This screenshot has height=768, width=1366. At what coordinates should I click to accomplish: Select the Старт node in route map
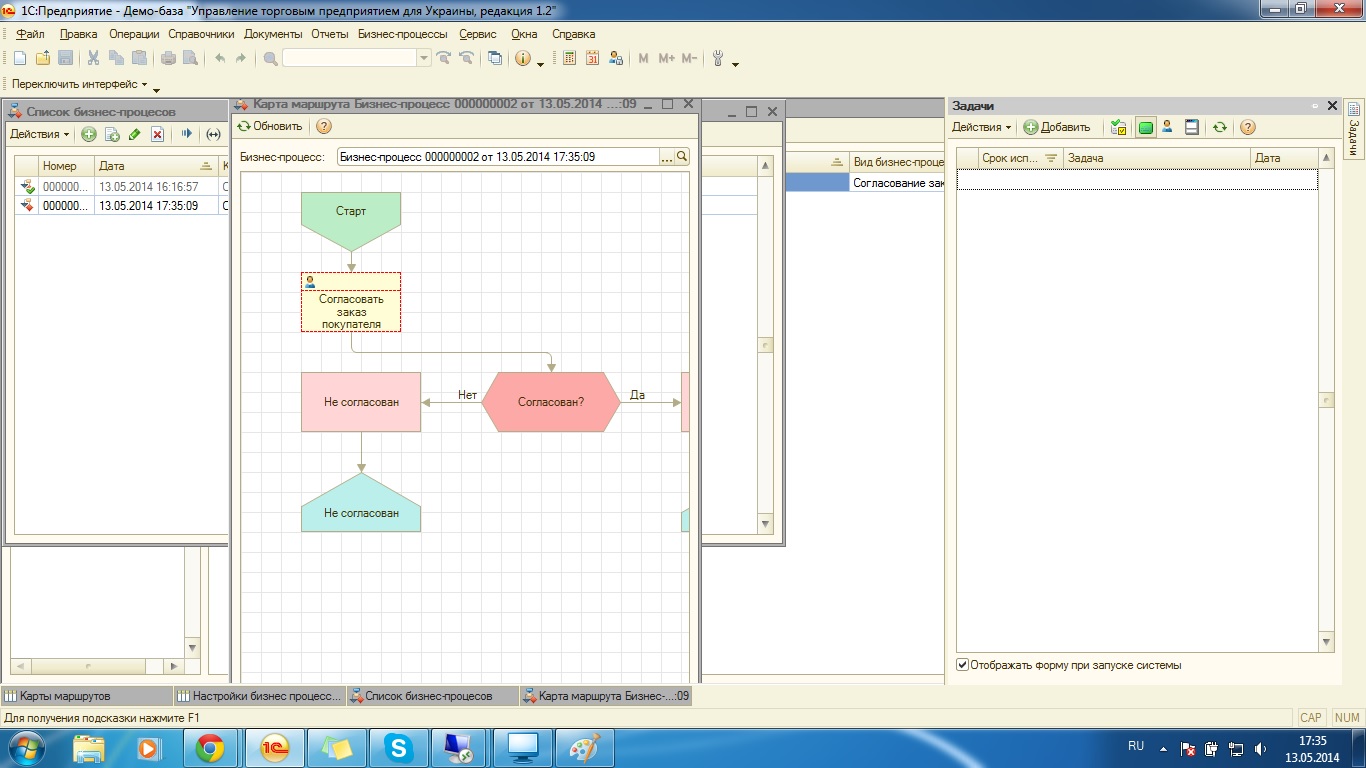point(351,220)
